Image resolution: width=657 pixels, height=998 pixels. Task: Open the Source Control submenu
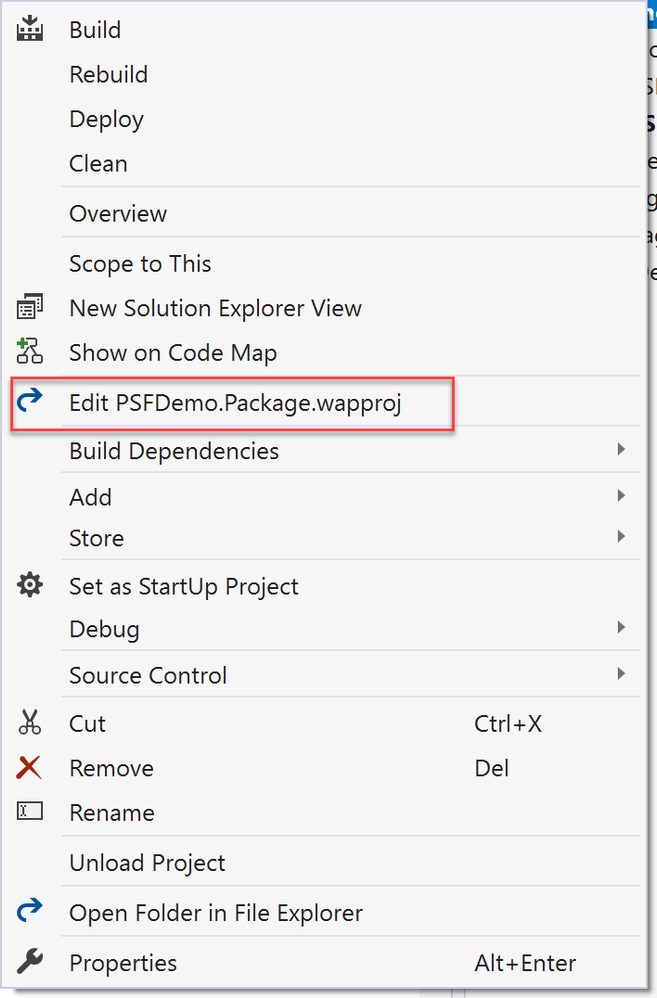coord(147,675)
